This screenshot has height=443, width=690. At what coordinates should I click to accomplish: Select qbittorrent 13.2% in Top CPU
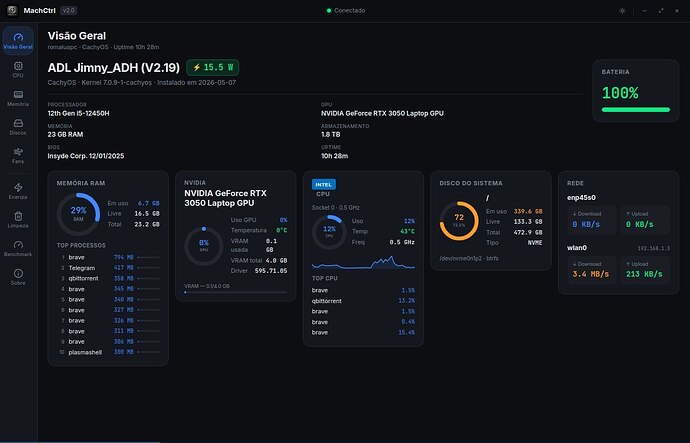(x=363, y=301)
